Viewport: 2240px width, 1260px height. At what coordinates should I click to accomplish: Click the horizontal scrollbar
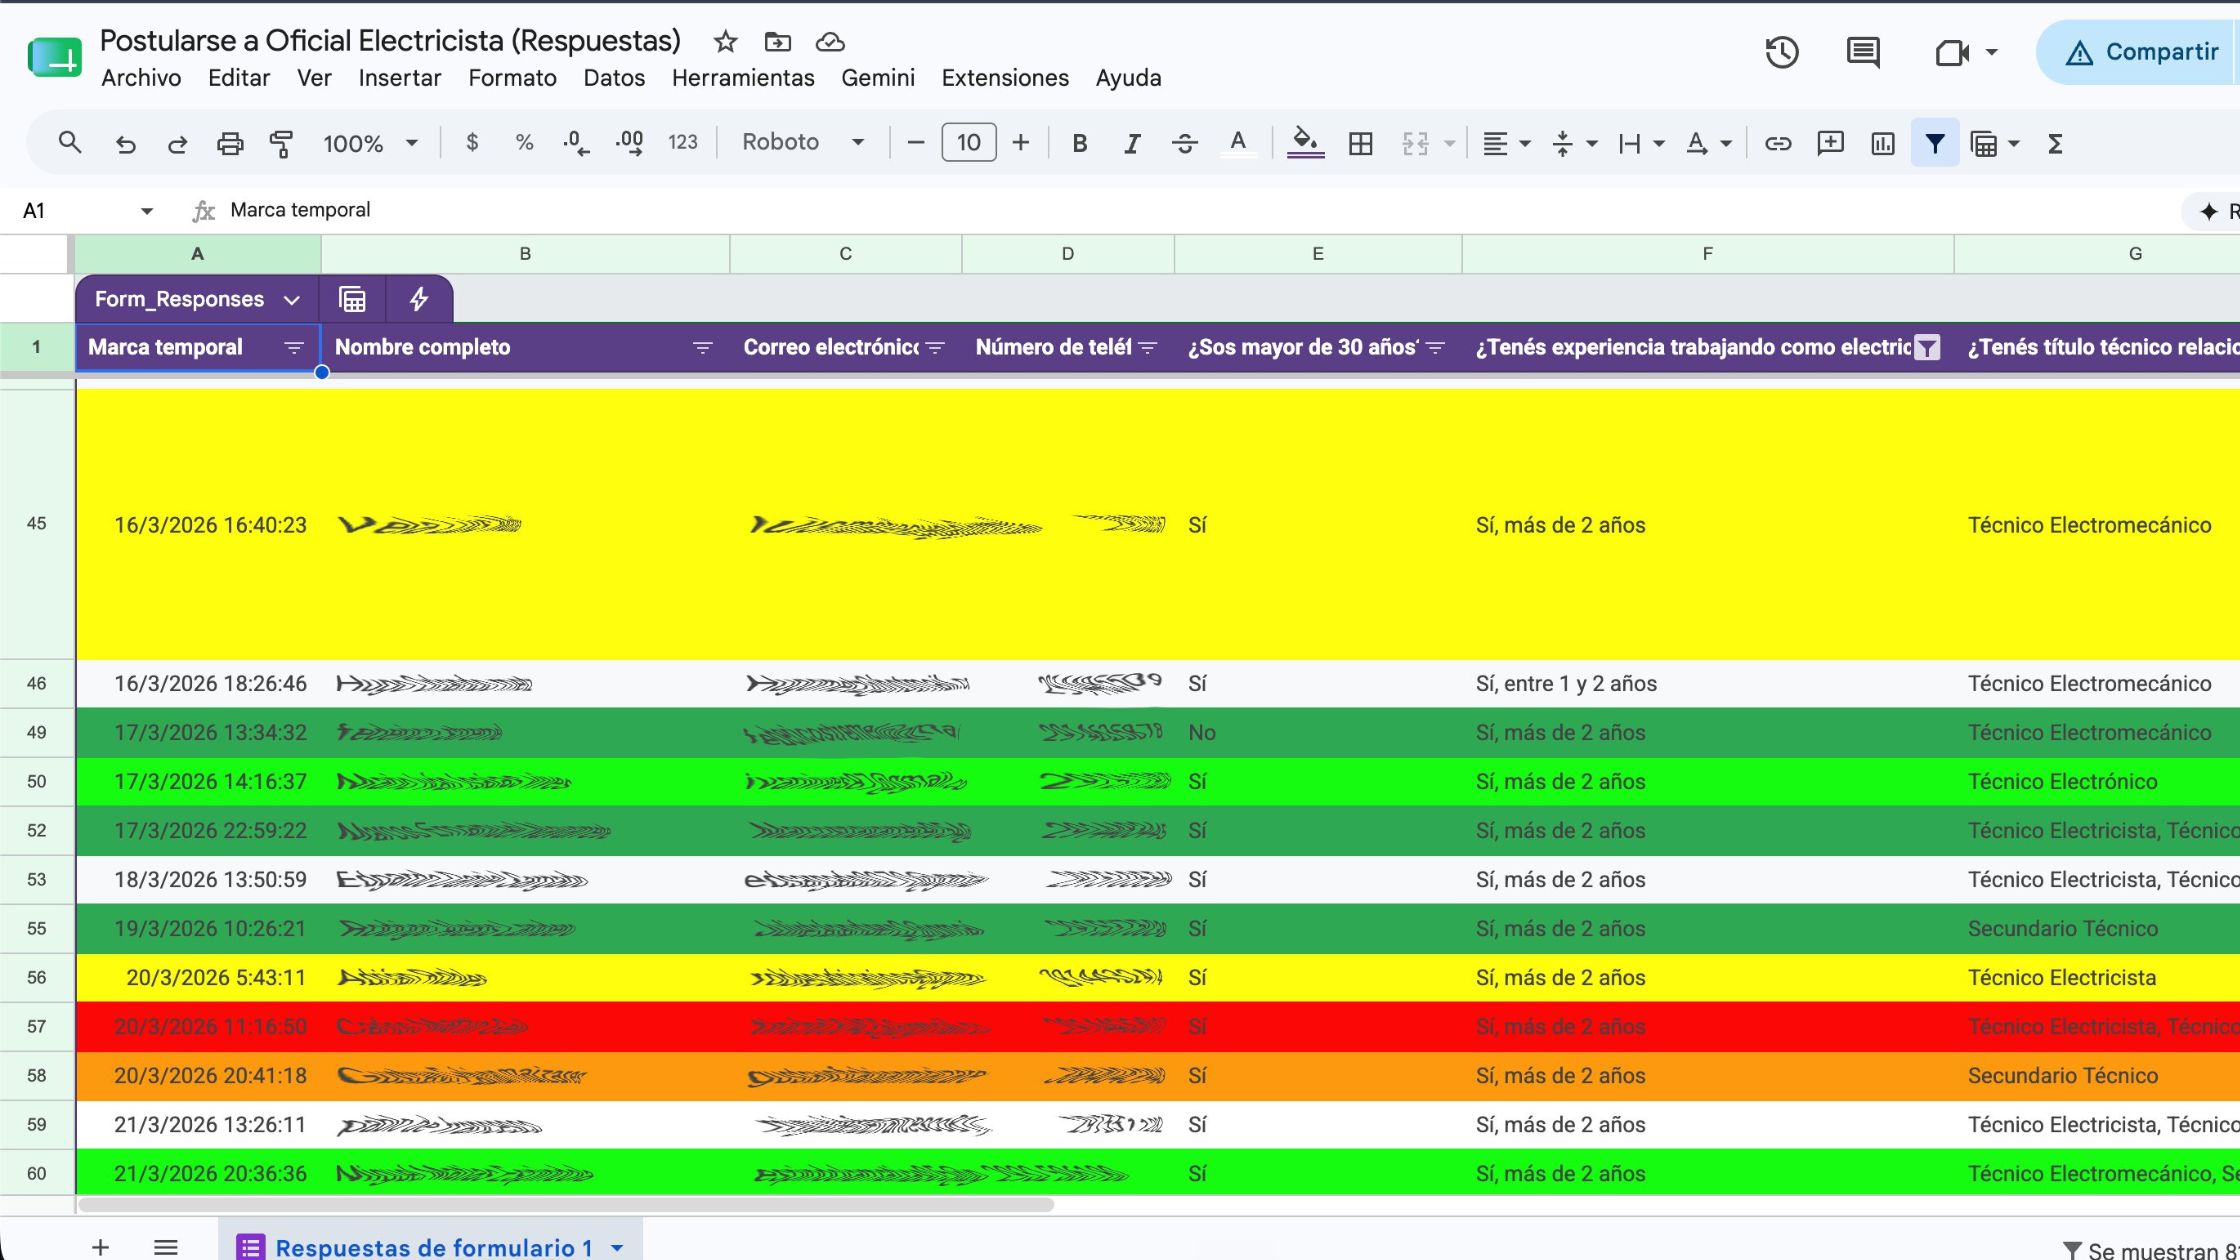(566, 1205)
